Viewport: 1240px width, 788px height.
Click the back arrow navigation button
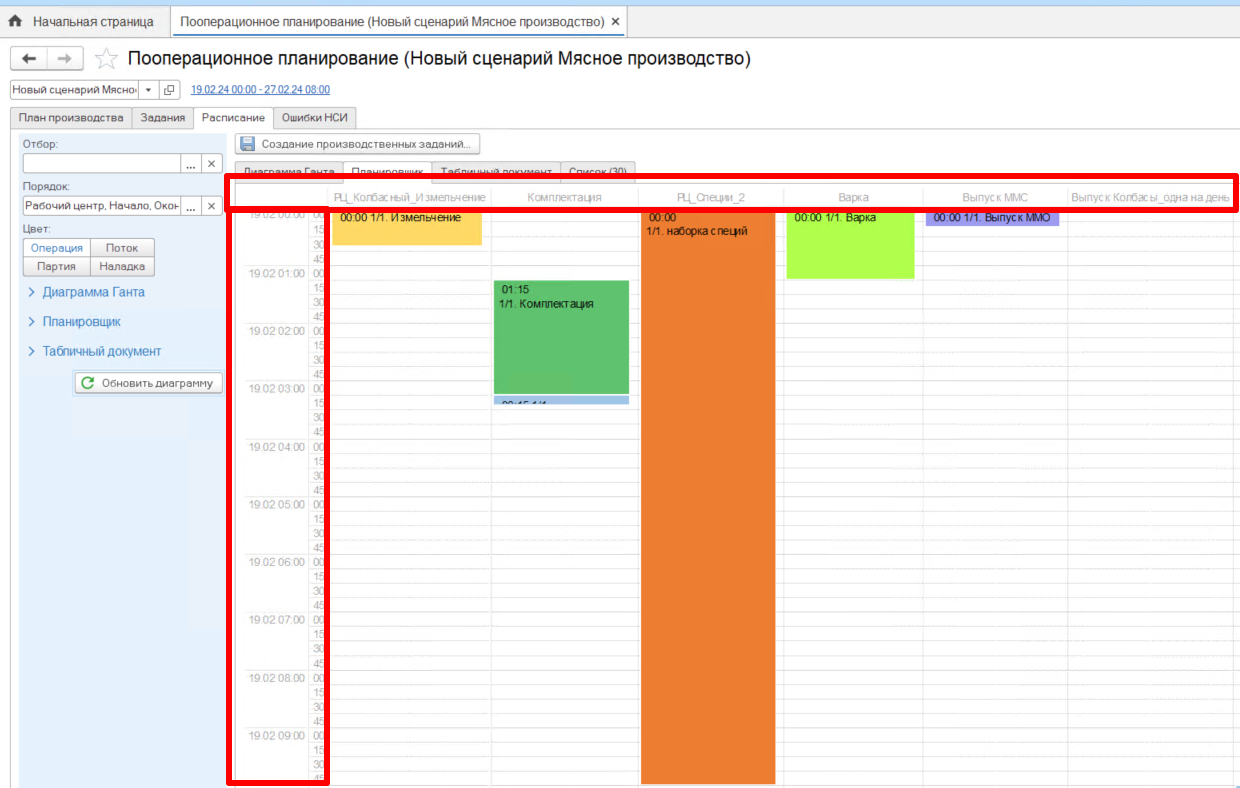click(x=29, y=59)
